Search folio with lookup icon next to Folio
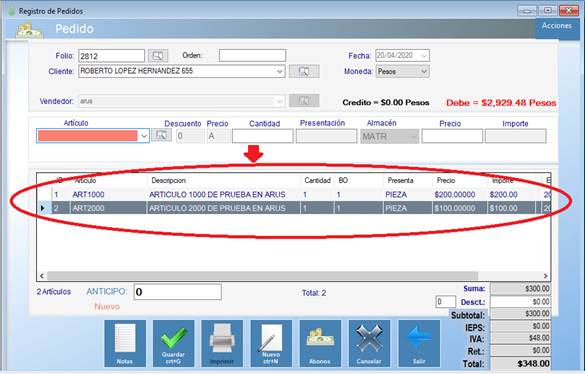This screenshot has height=374, width=585. tap(158, 56)
